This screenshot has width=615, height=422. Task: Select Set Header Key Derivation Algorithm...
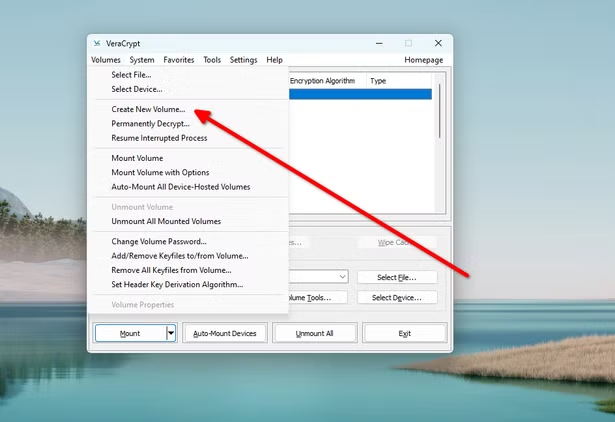coord(176,284)
